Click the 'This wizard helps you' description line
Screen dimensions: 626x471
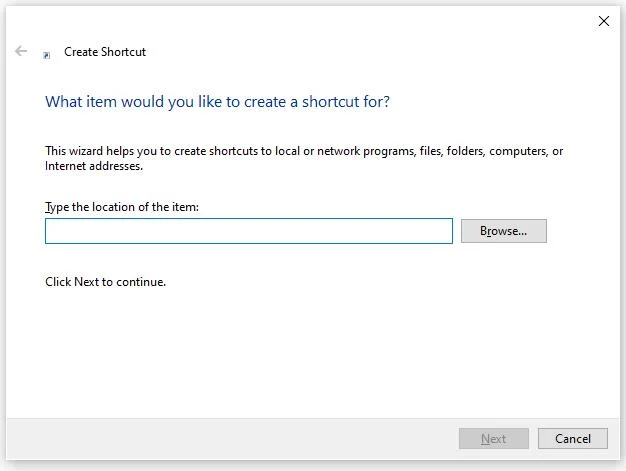point(304,151)
